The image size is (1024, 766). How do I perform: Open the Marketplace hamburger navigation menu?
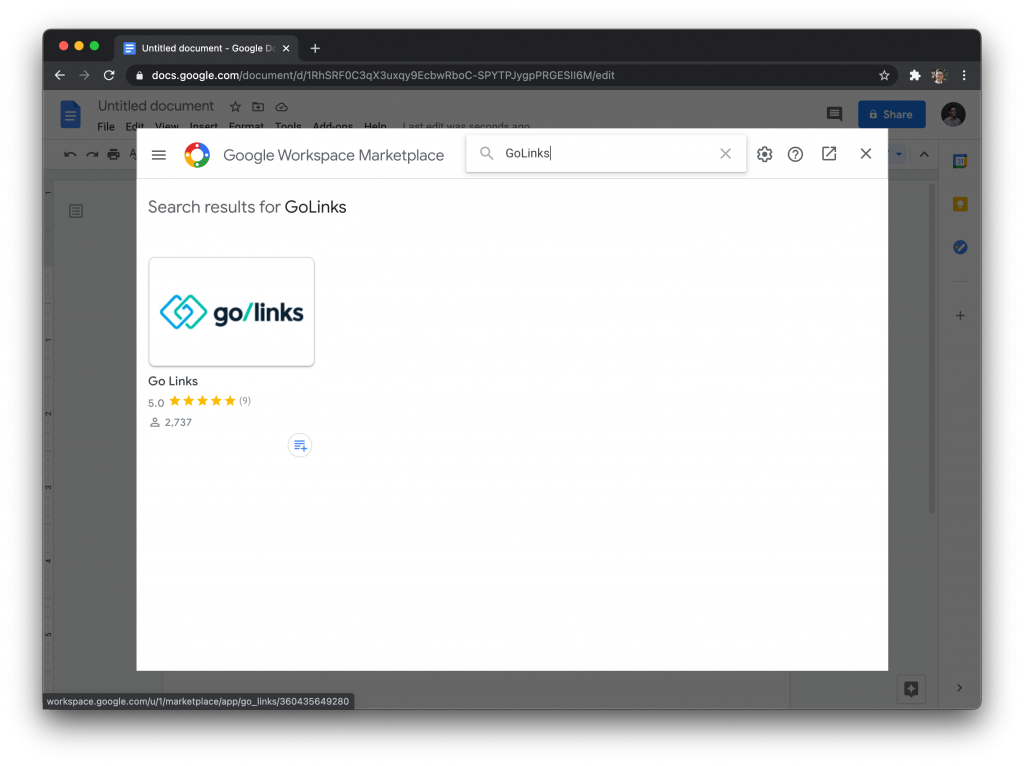point(158,154)
